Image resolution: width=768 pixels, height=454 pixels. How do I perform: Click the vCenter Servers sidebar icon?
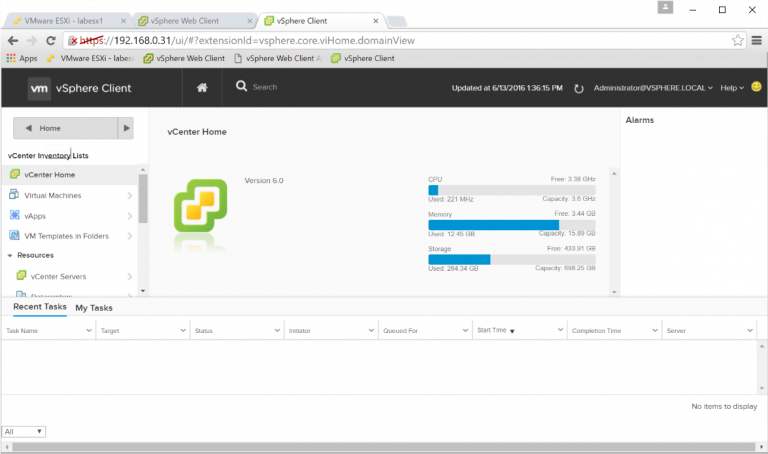pos(21,275)
